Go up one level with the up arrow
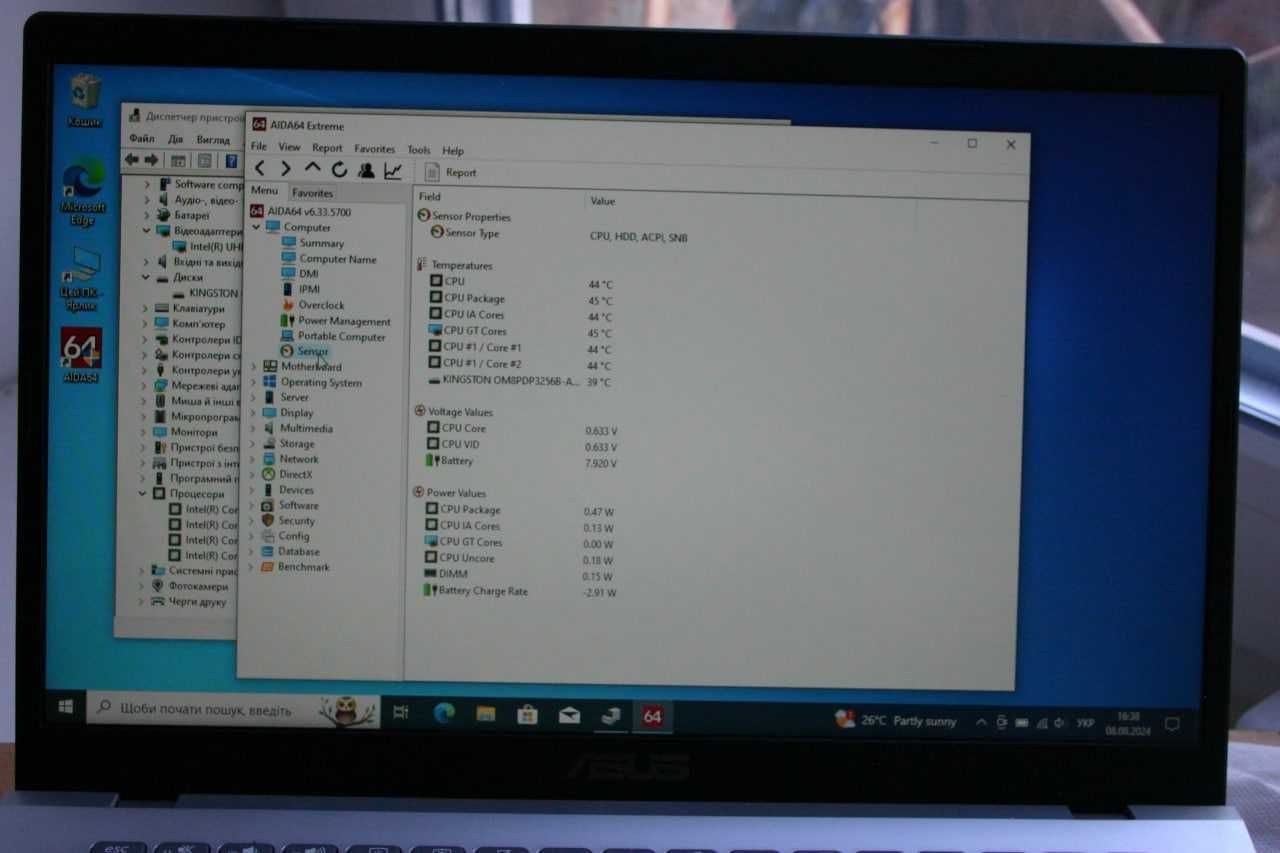This screenshot has height=853, width=1280. click(313, 169)
